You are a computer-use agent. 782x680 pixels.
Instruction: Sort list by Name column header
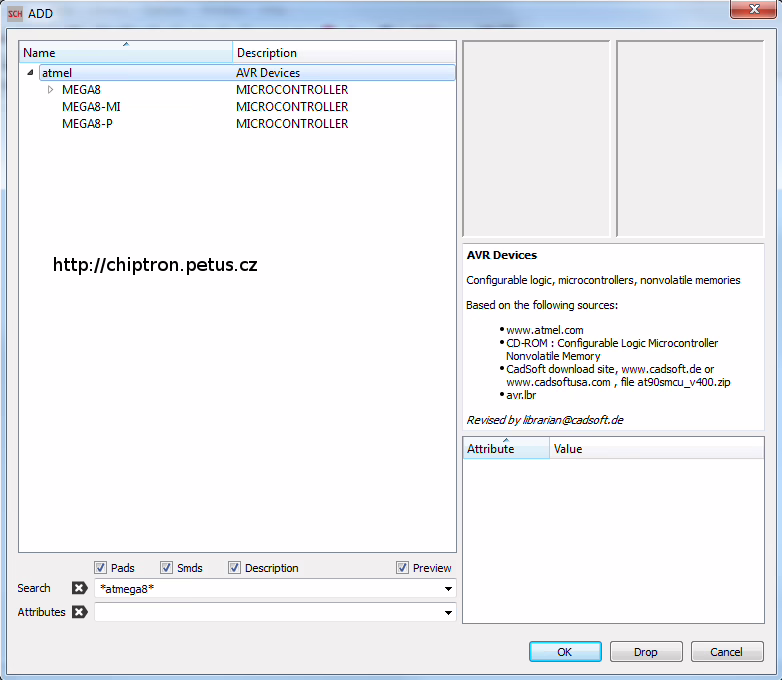(x=125, y=53)
